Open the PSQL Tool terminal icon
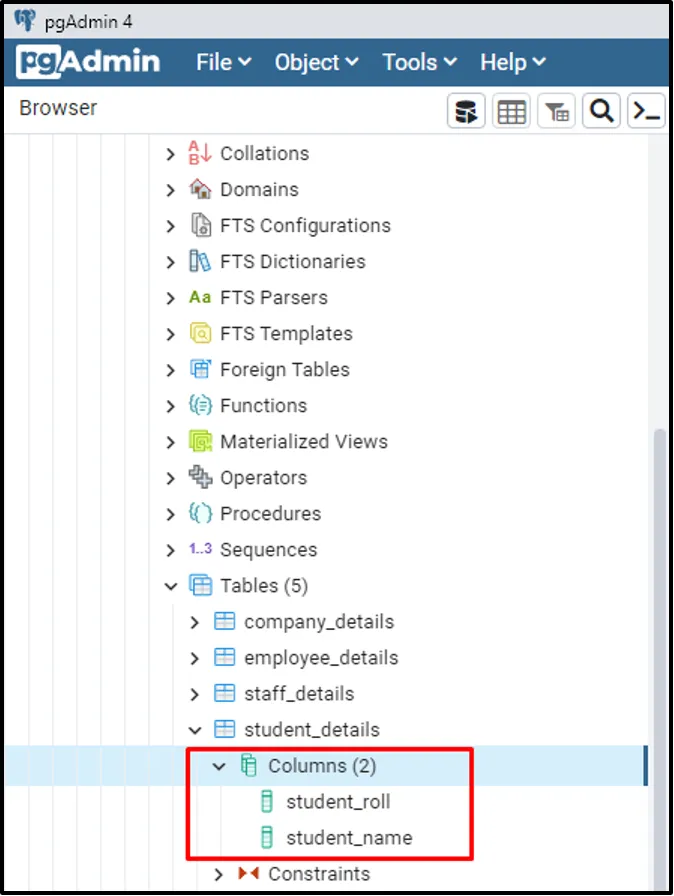 click(x=646, y=111)
